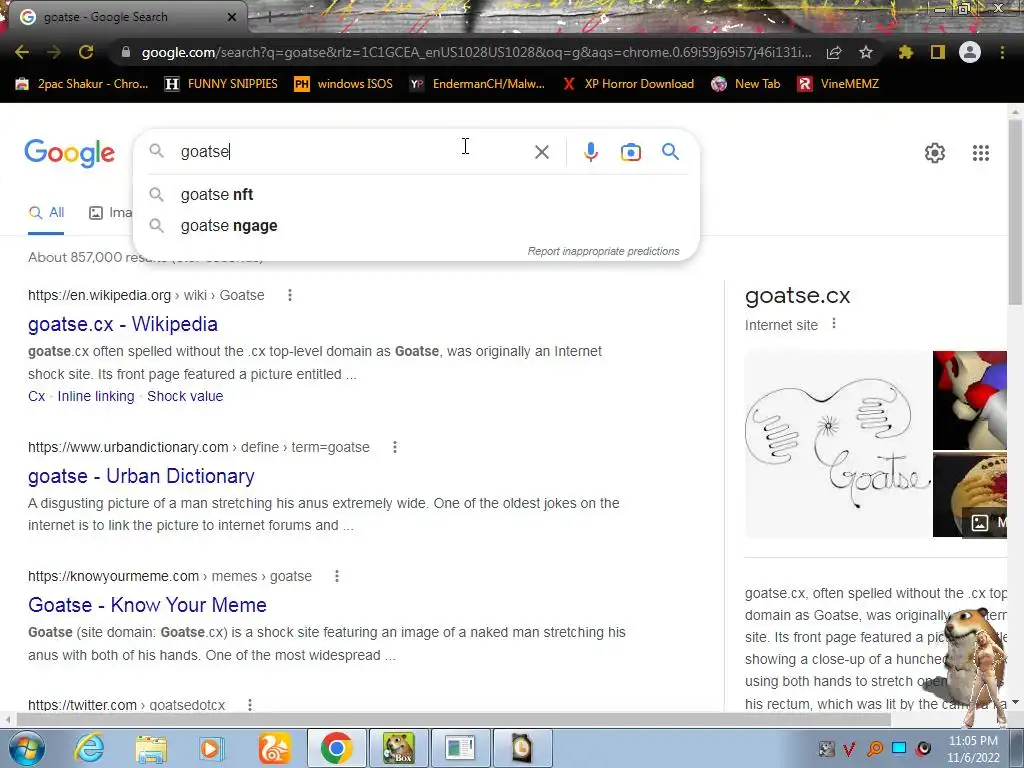
Task: Clear the search box with X
Action: point(541,152)
